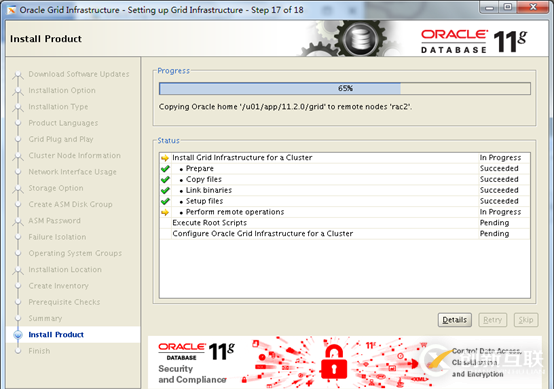Select Configure Oracle Grid Infrastructure row
This screenshot has width=554, height=389.
[345, 234]
